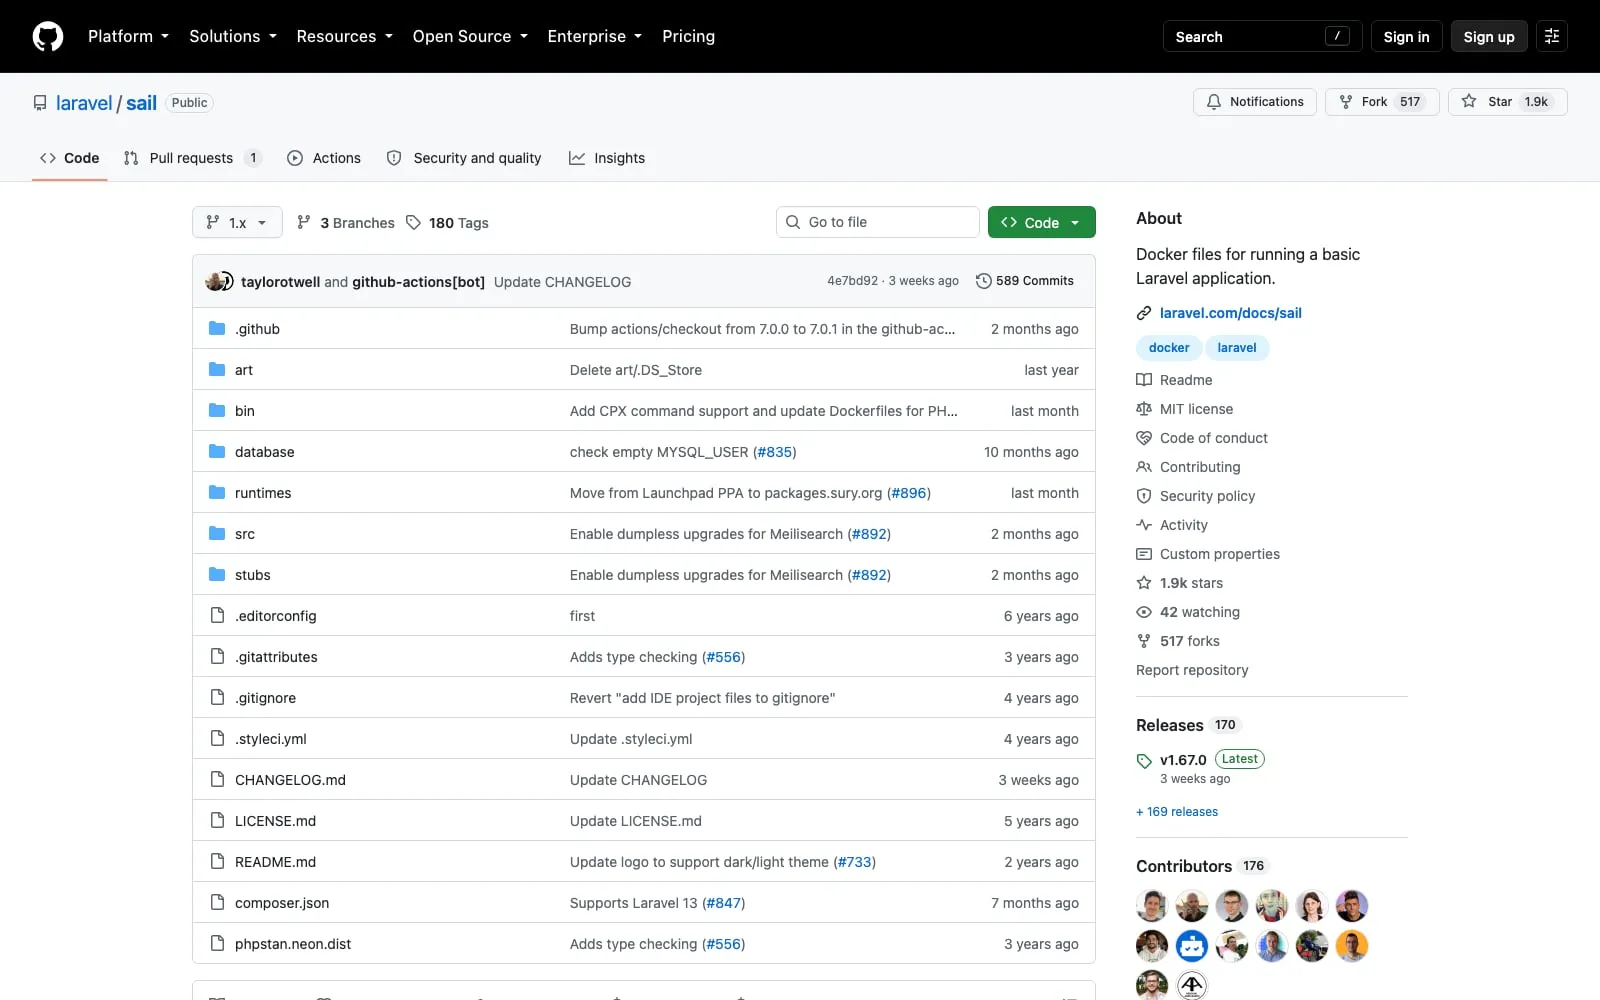Click the 517 forks link

(1189, 641)
